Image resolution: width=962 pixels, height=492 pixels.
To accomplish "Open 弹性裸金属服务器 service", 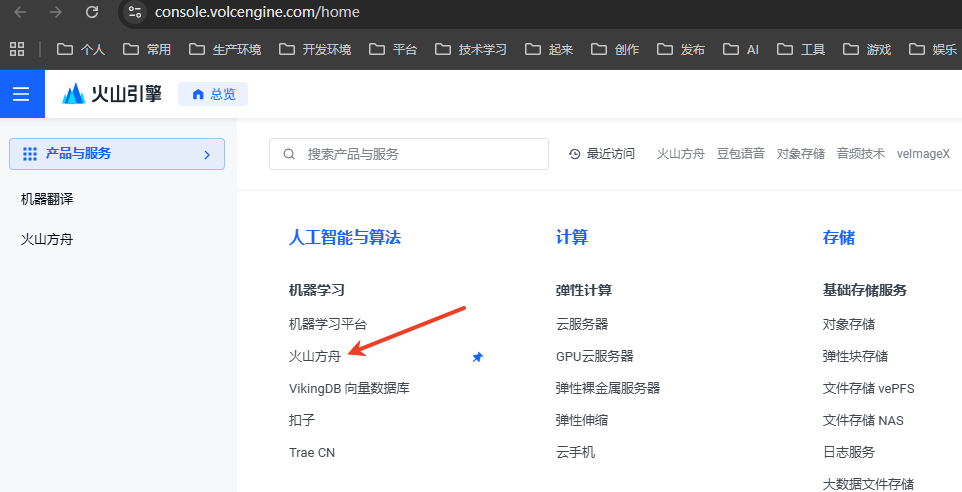I will pos(608,388).
